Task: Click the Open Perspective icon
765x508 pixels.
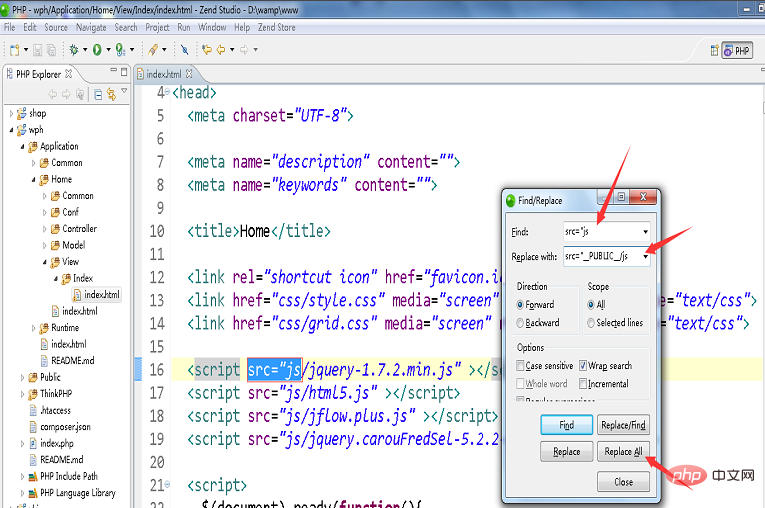Action: pos(714,51)
